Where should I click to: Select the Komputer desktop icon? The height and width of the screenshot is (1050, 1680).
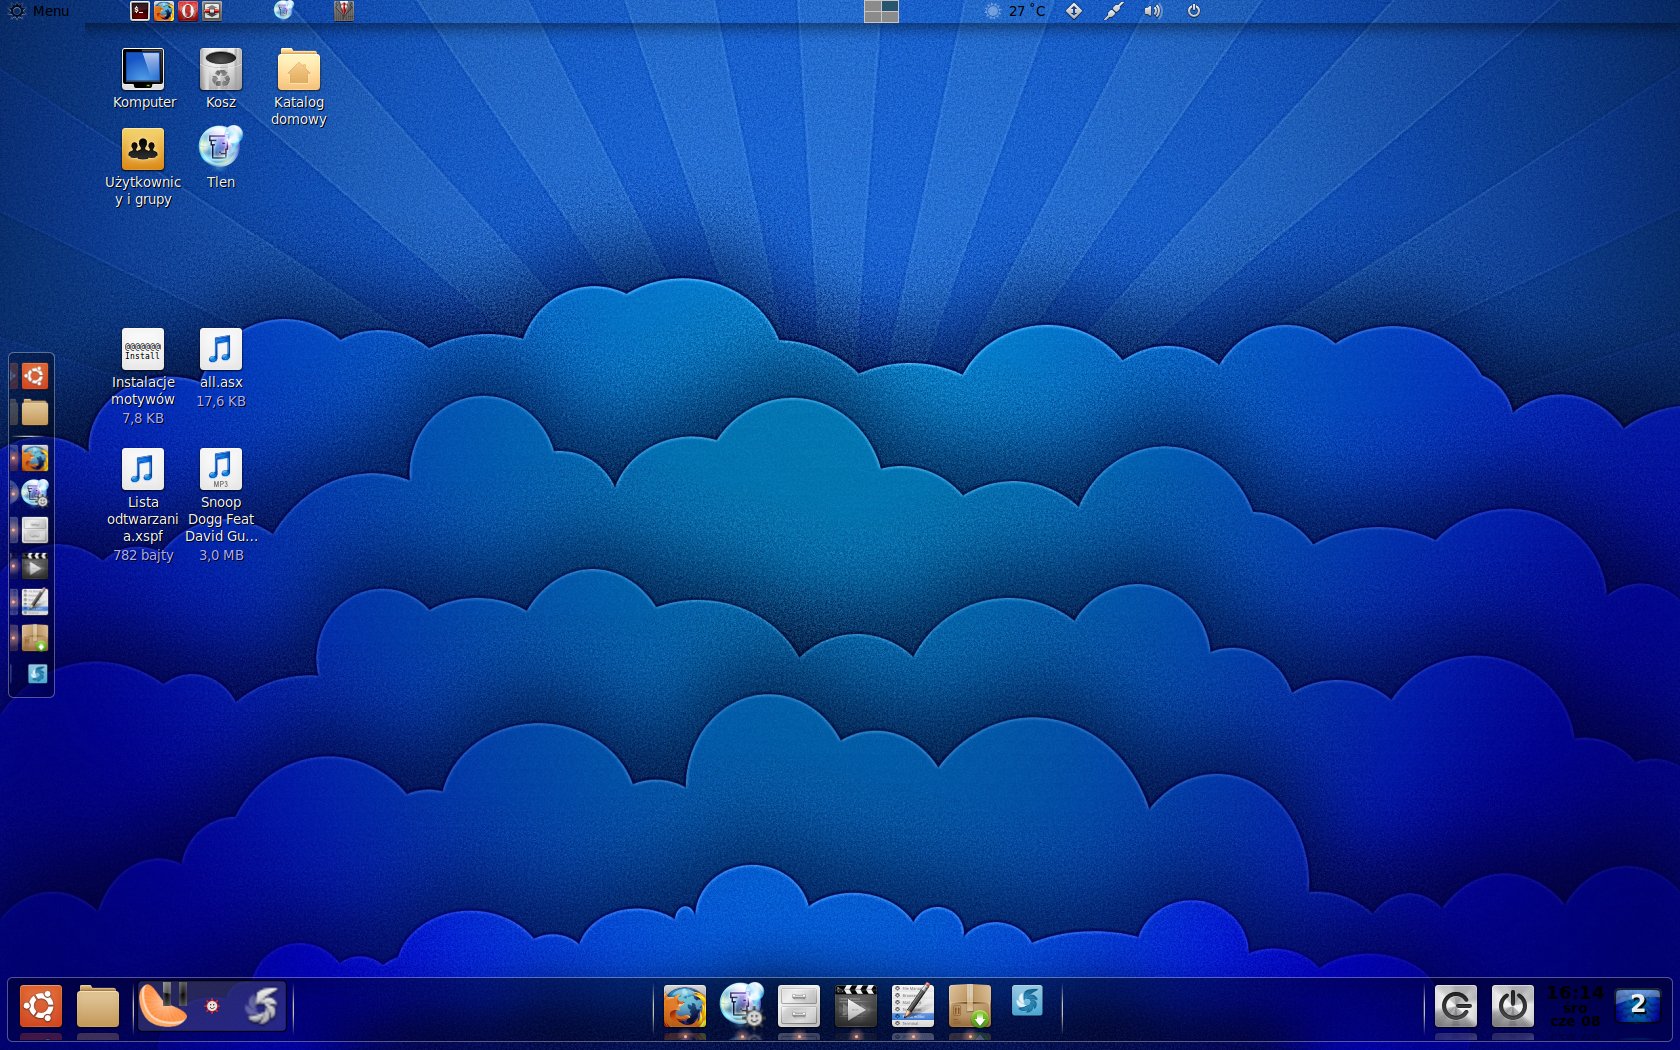144,79
